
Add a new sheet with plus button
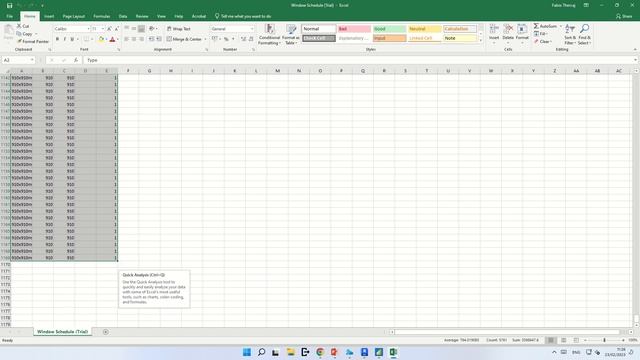tap(106, 332)
